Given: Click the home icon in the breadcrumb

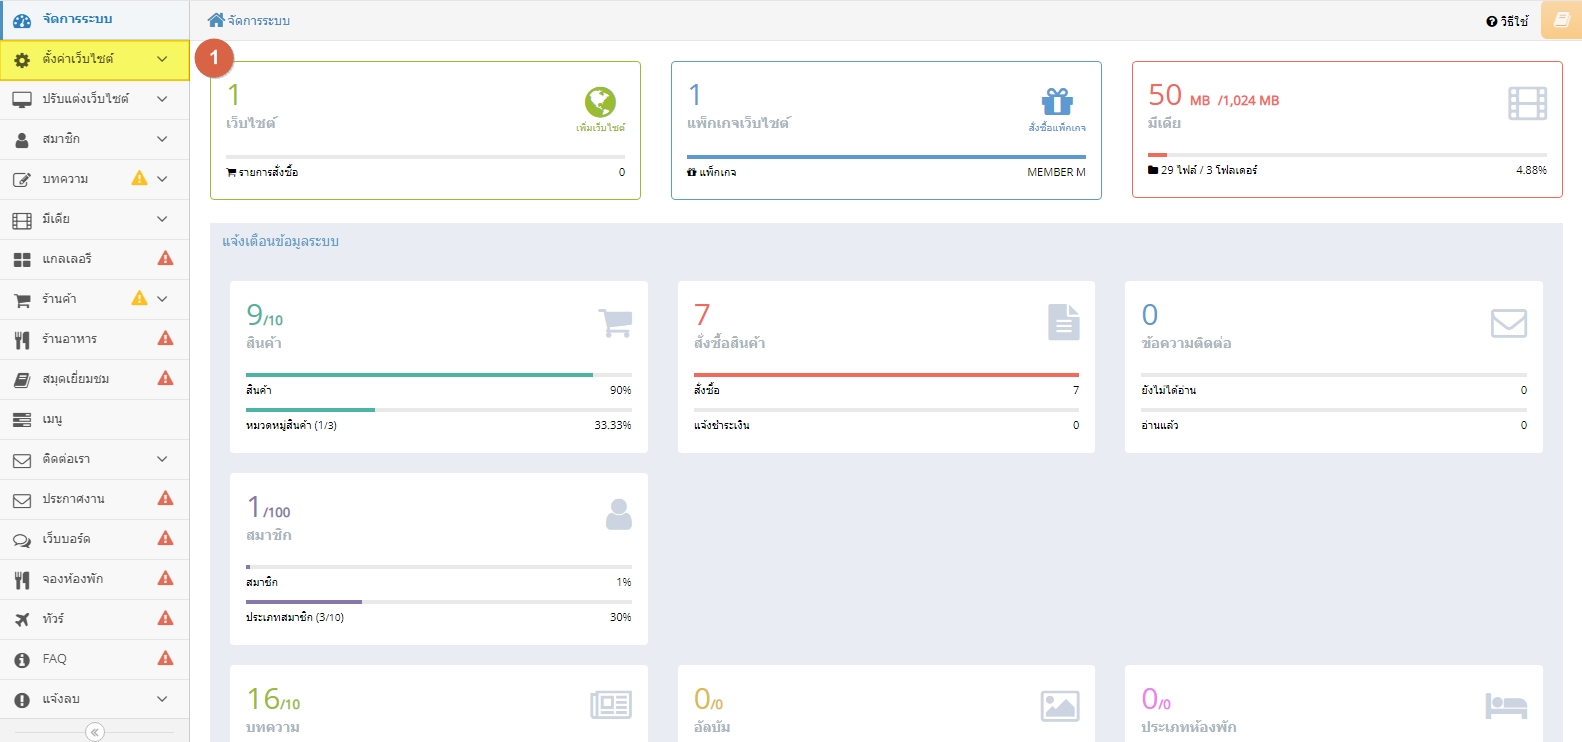Looking at the screenshot, I should tap(216, 20).
